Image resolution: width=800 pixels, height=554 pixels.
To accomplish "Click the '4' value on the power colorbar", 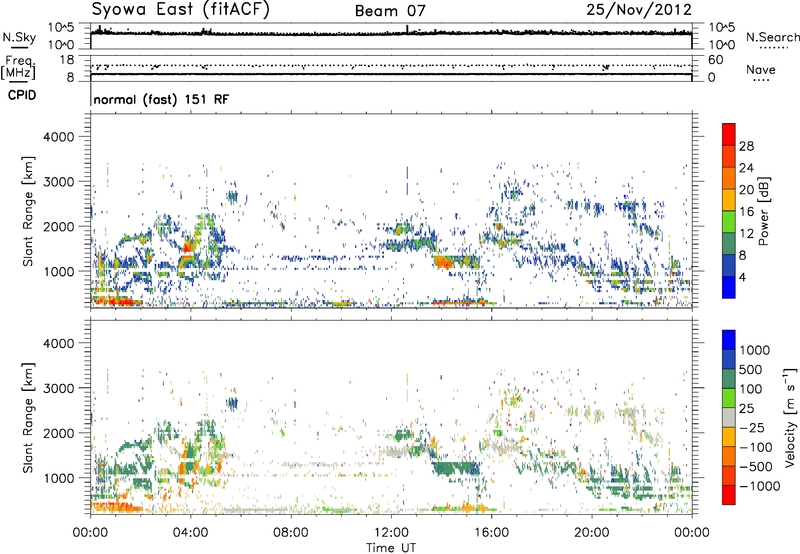I will tap(743, 277).
